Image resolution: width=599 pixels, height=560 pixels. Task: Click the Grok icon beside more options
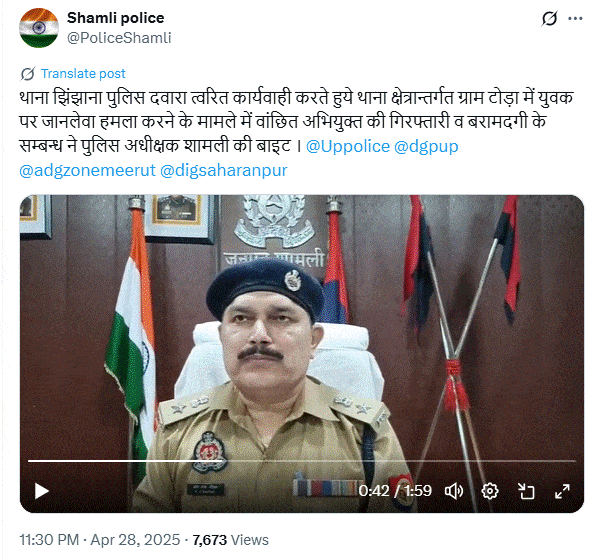coord(549,18)
